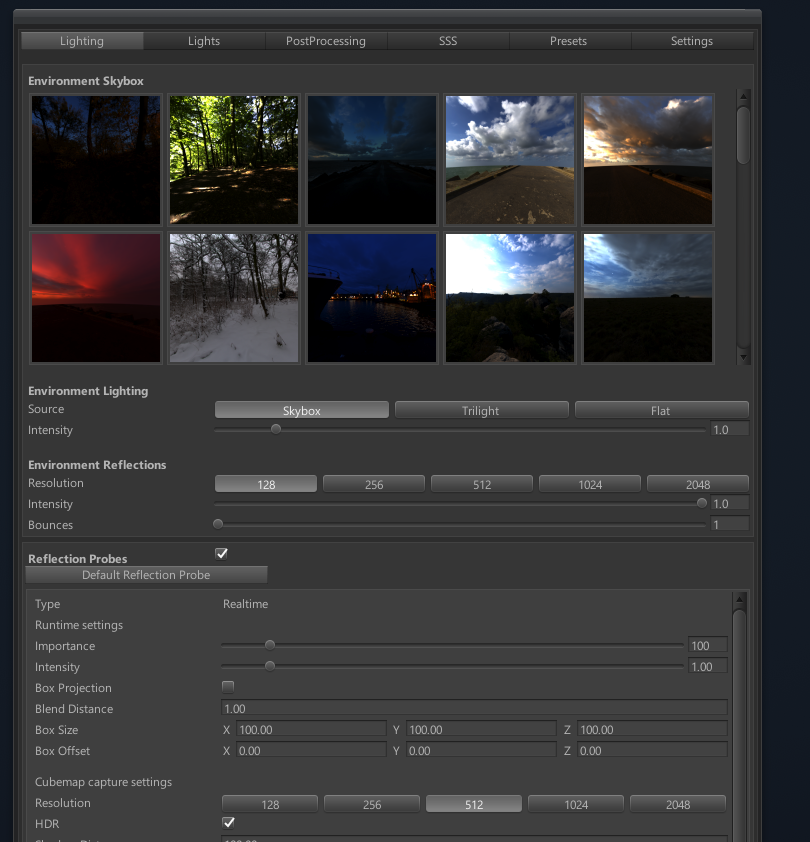Set lighting source to Skybox

click(302, 410)
